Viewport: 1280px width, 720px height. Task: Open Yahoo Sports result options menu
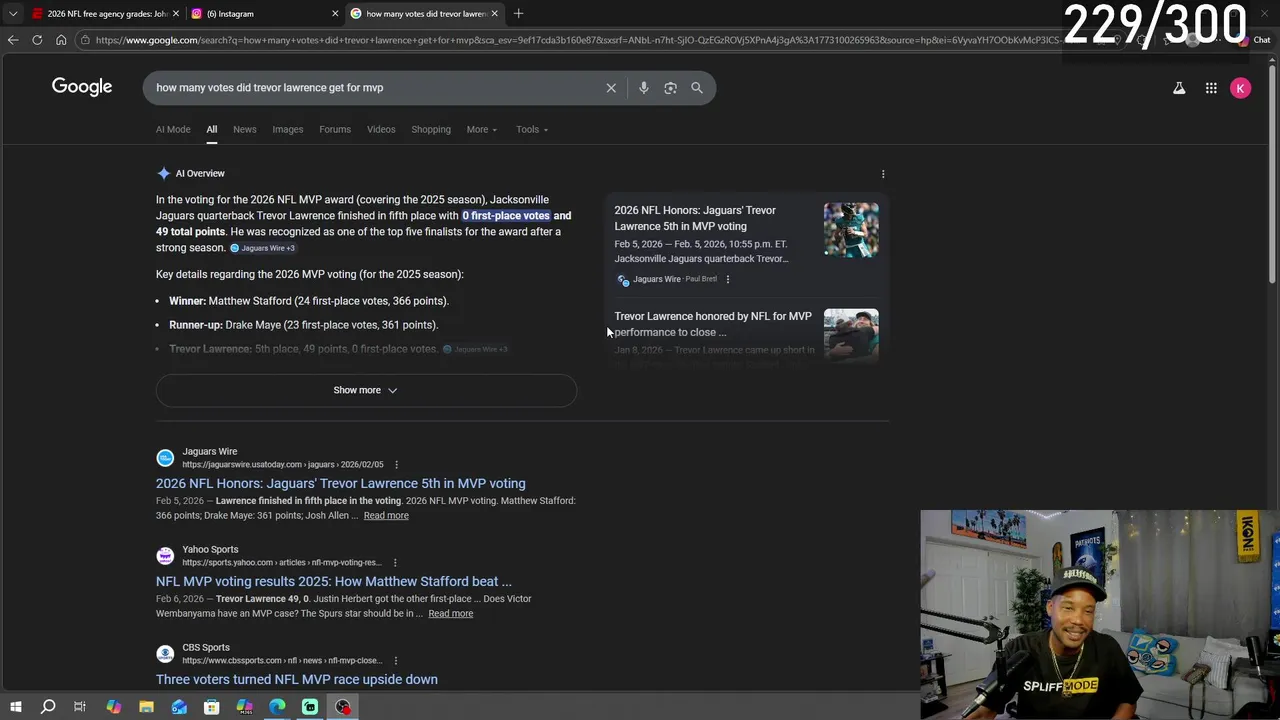[395, 562]
